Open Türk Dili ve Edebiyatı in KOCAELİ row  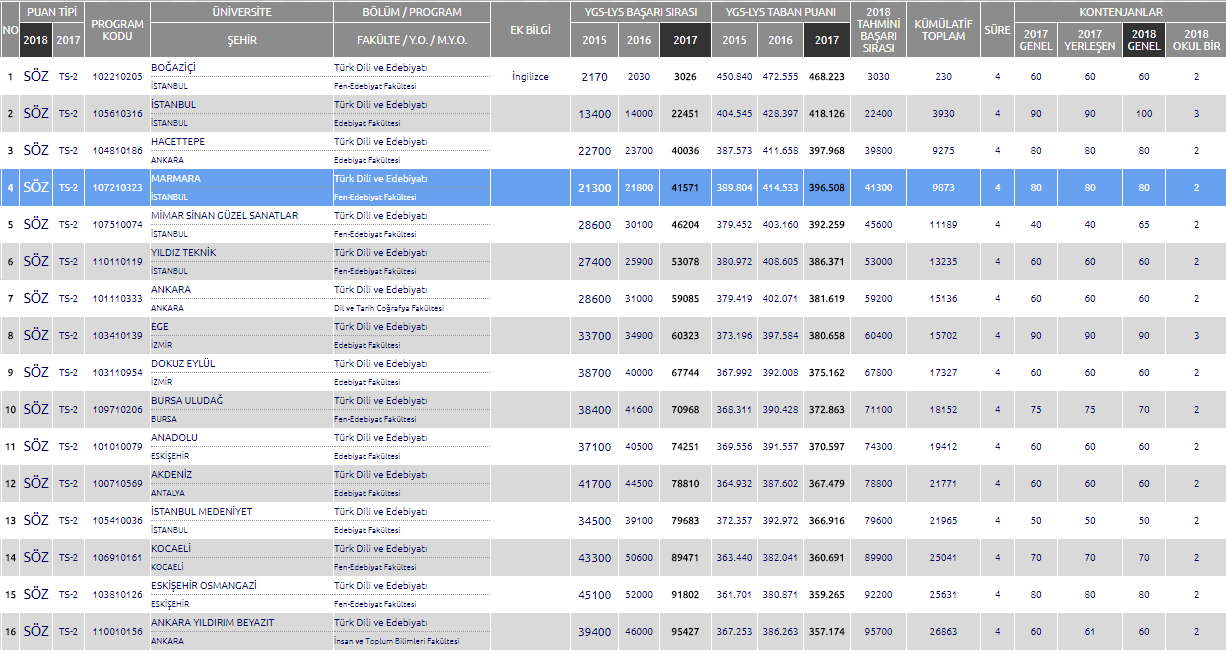(x=380, y=549)
